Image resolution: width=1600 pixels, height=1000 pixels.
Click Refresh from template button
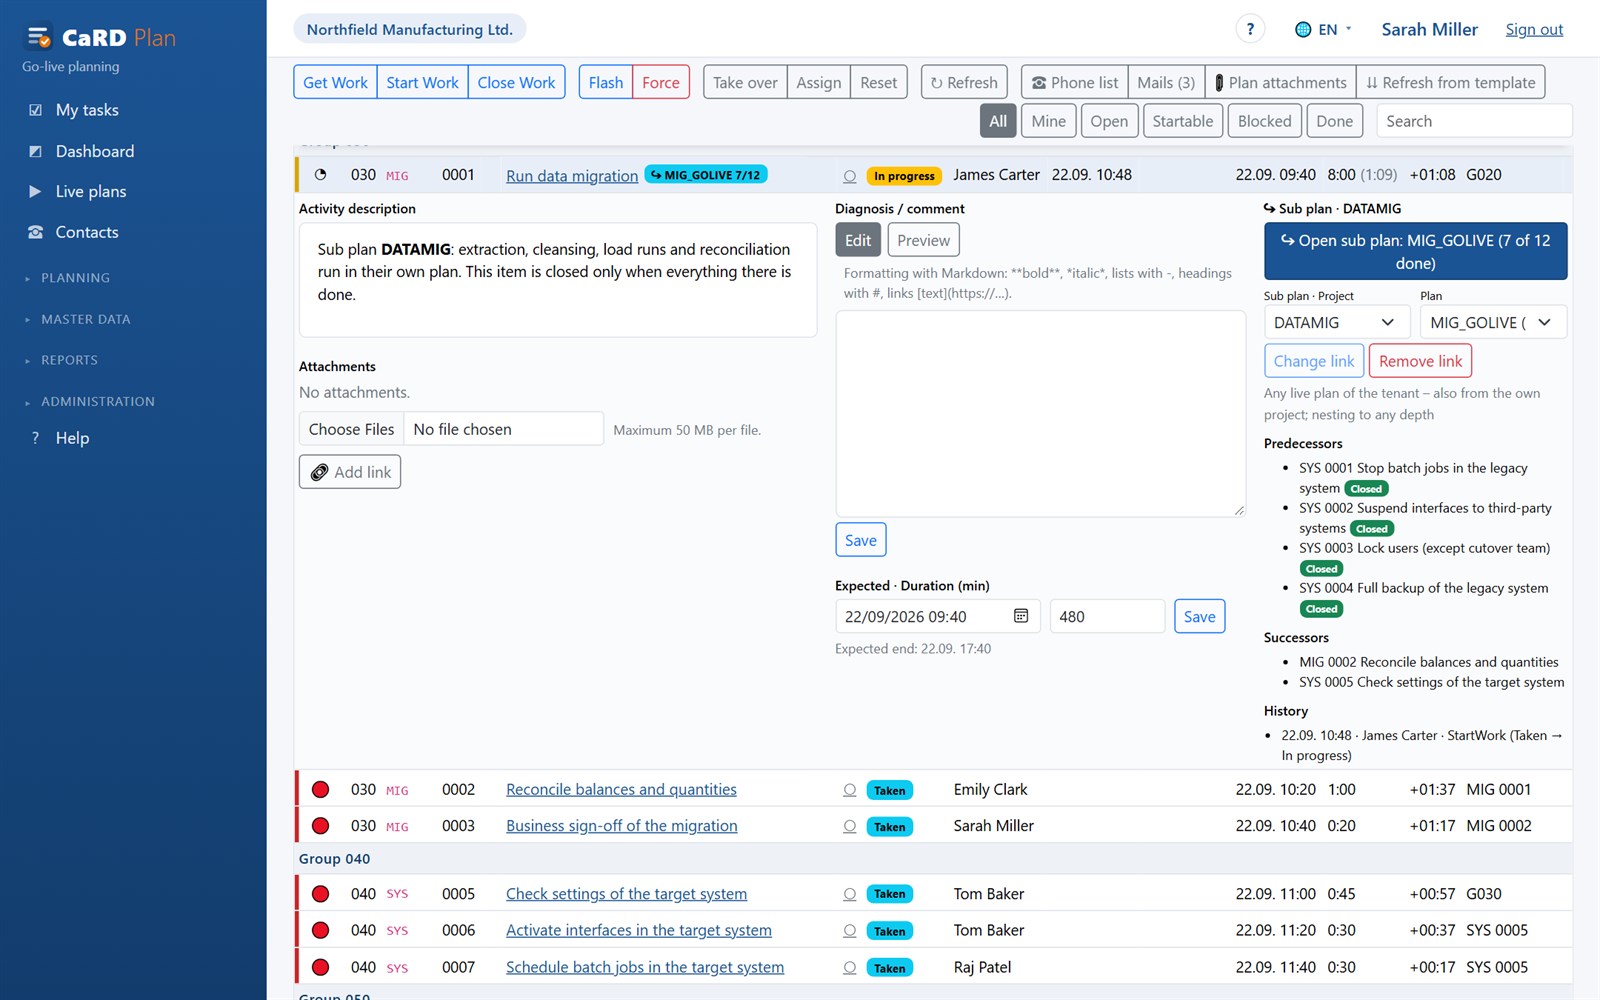click(x=1451, y=83)
